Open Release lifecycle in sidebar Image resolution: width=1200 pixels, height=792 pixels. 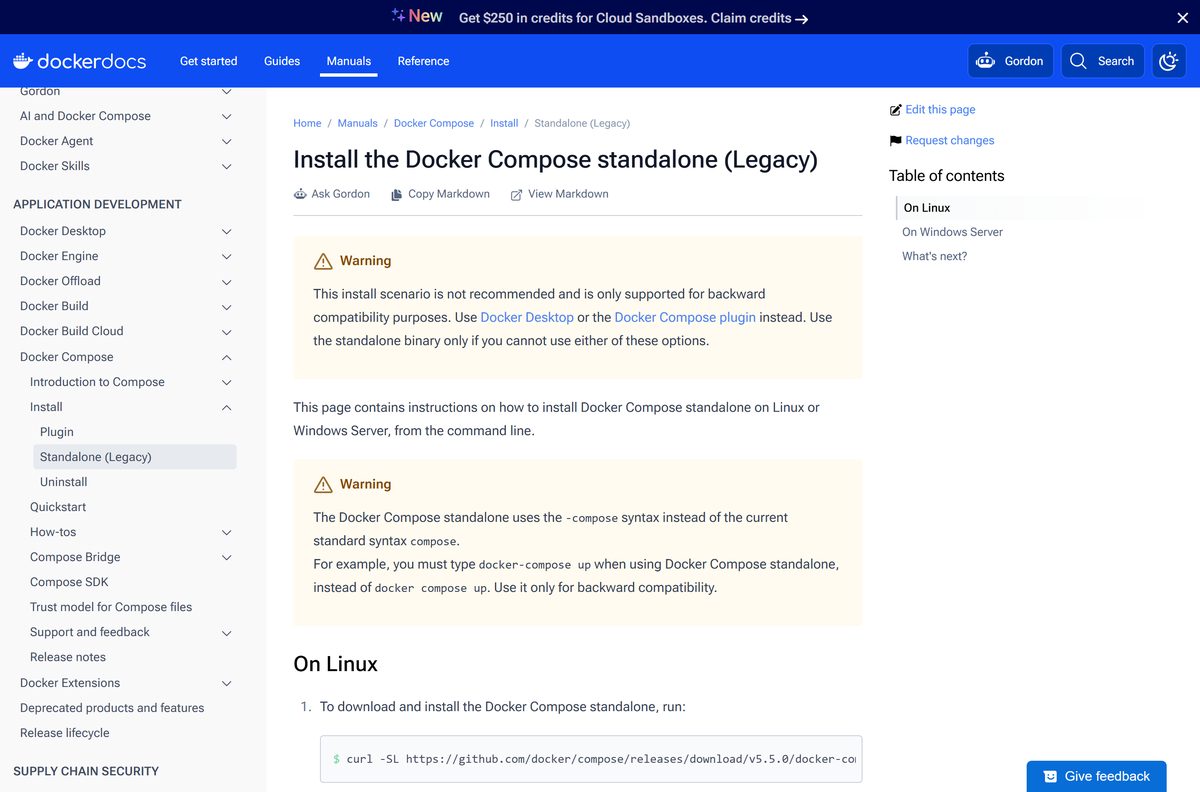pos(65,733)
